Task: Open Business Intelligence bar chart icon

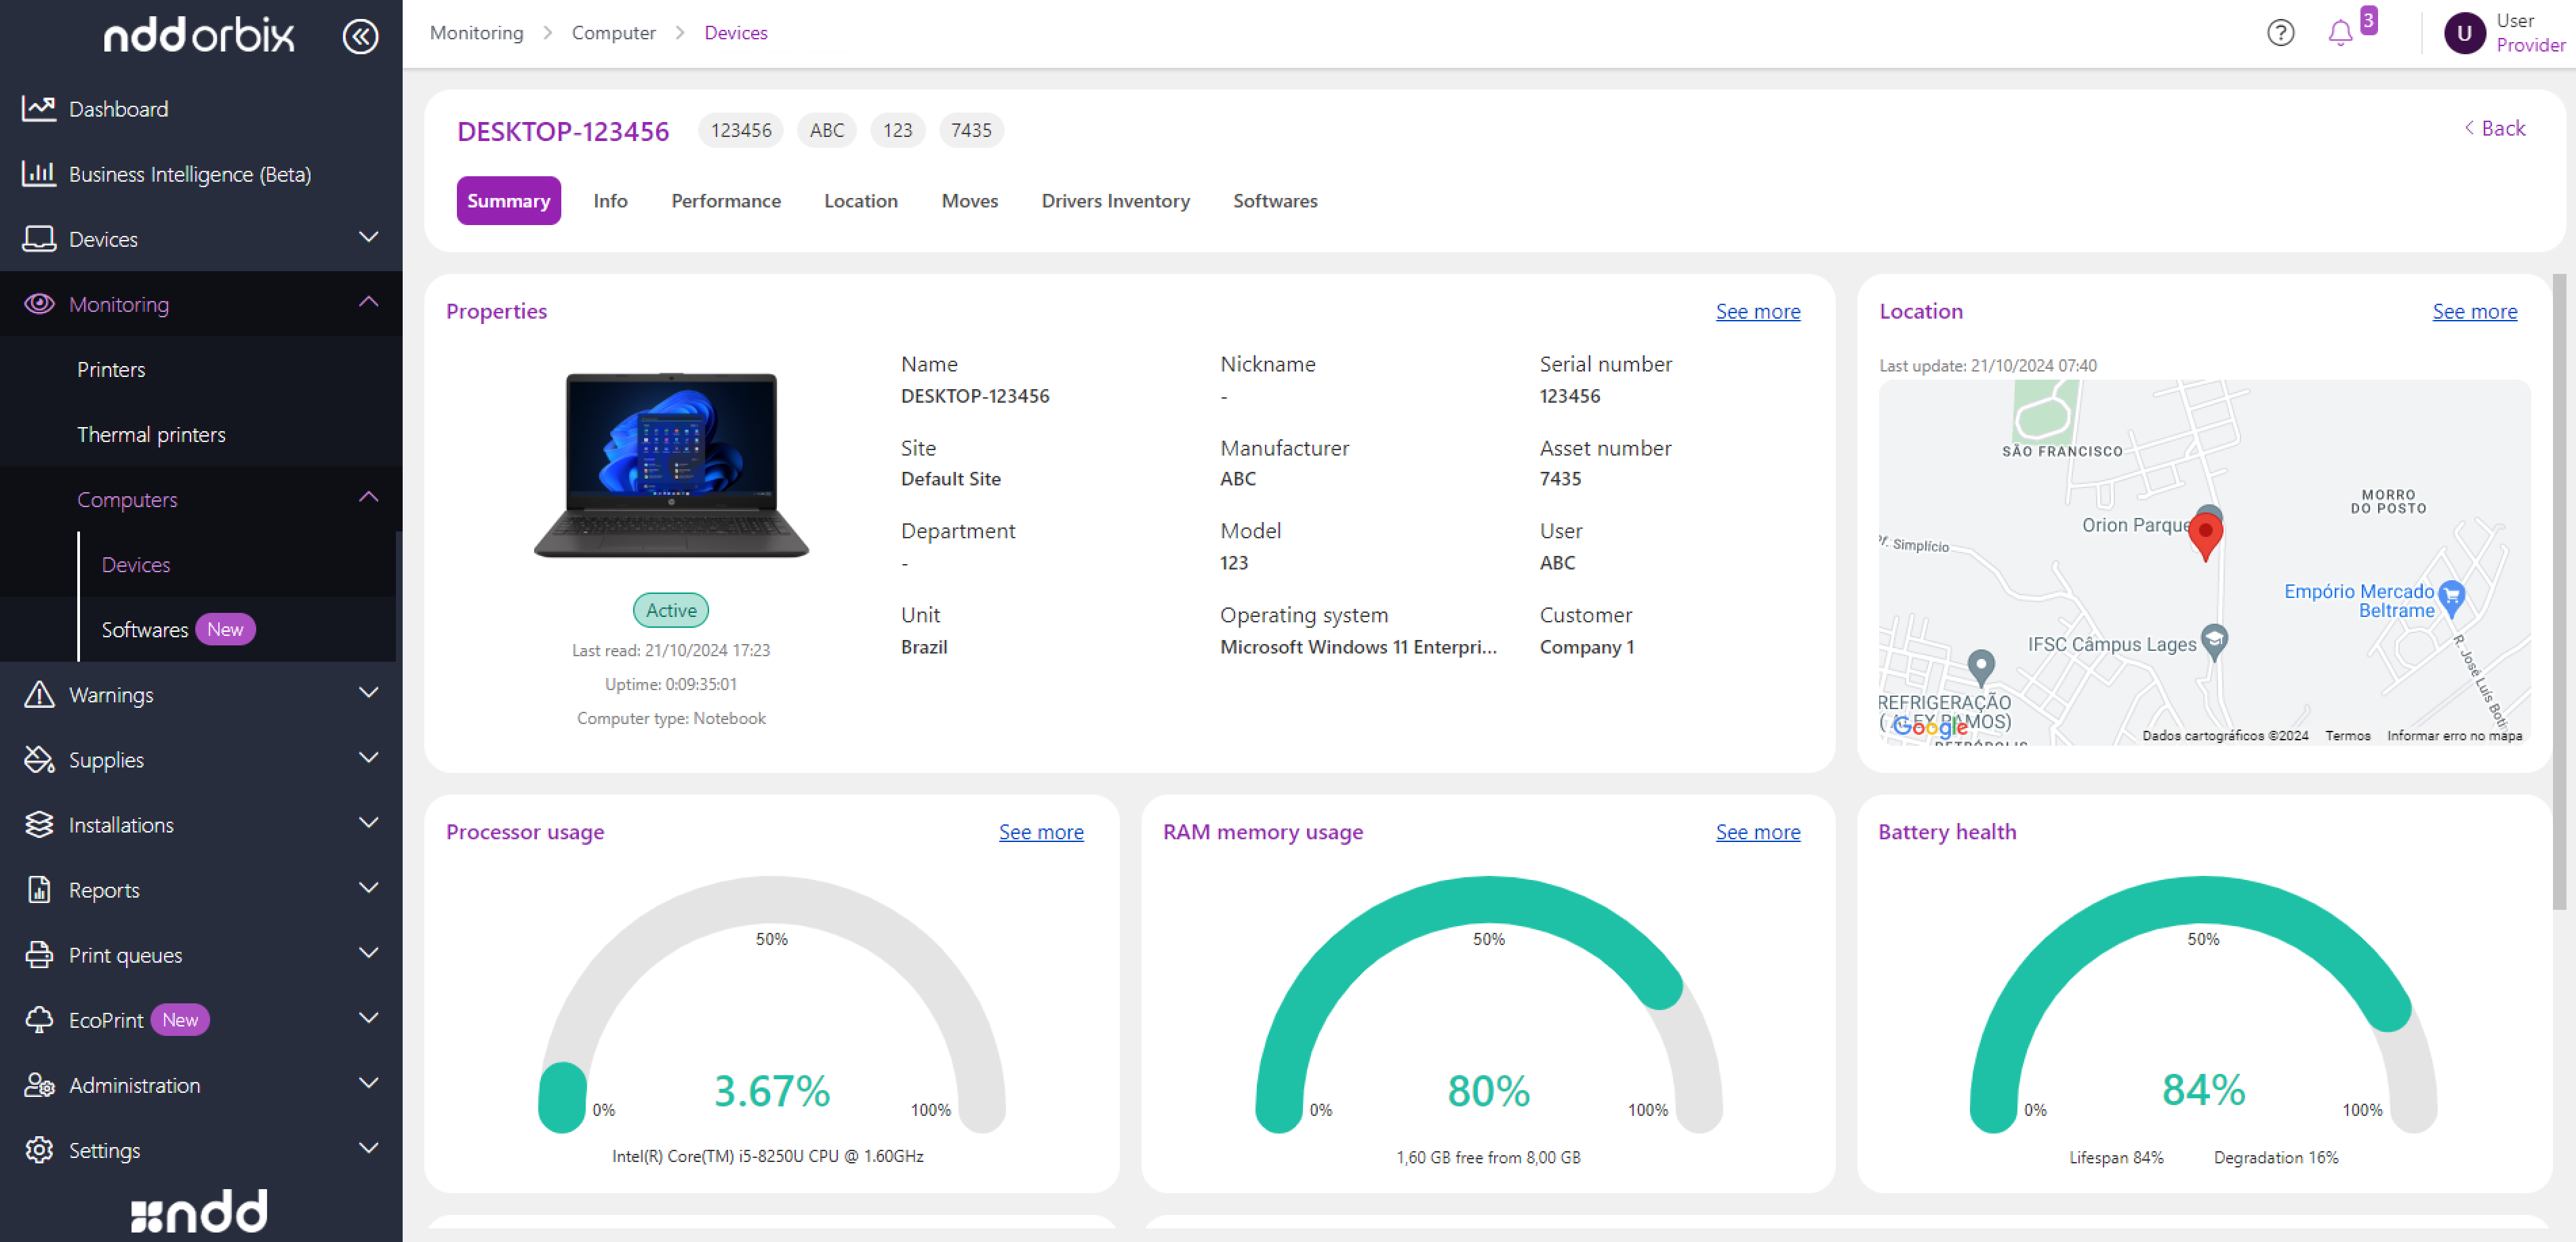Action: coord(38,173)
